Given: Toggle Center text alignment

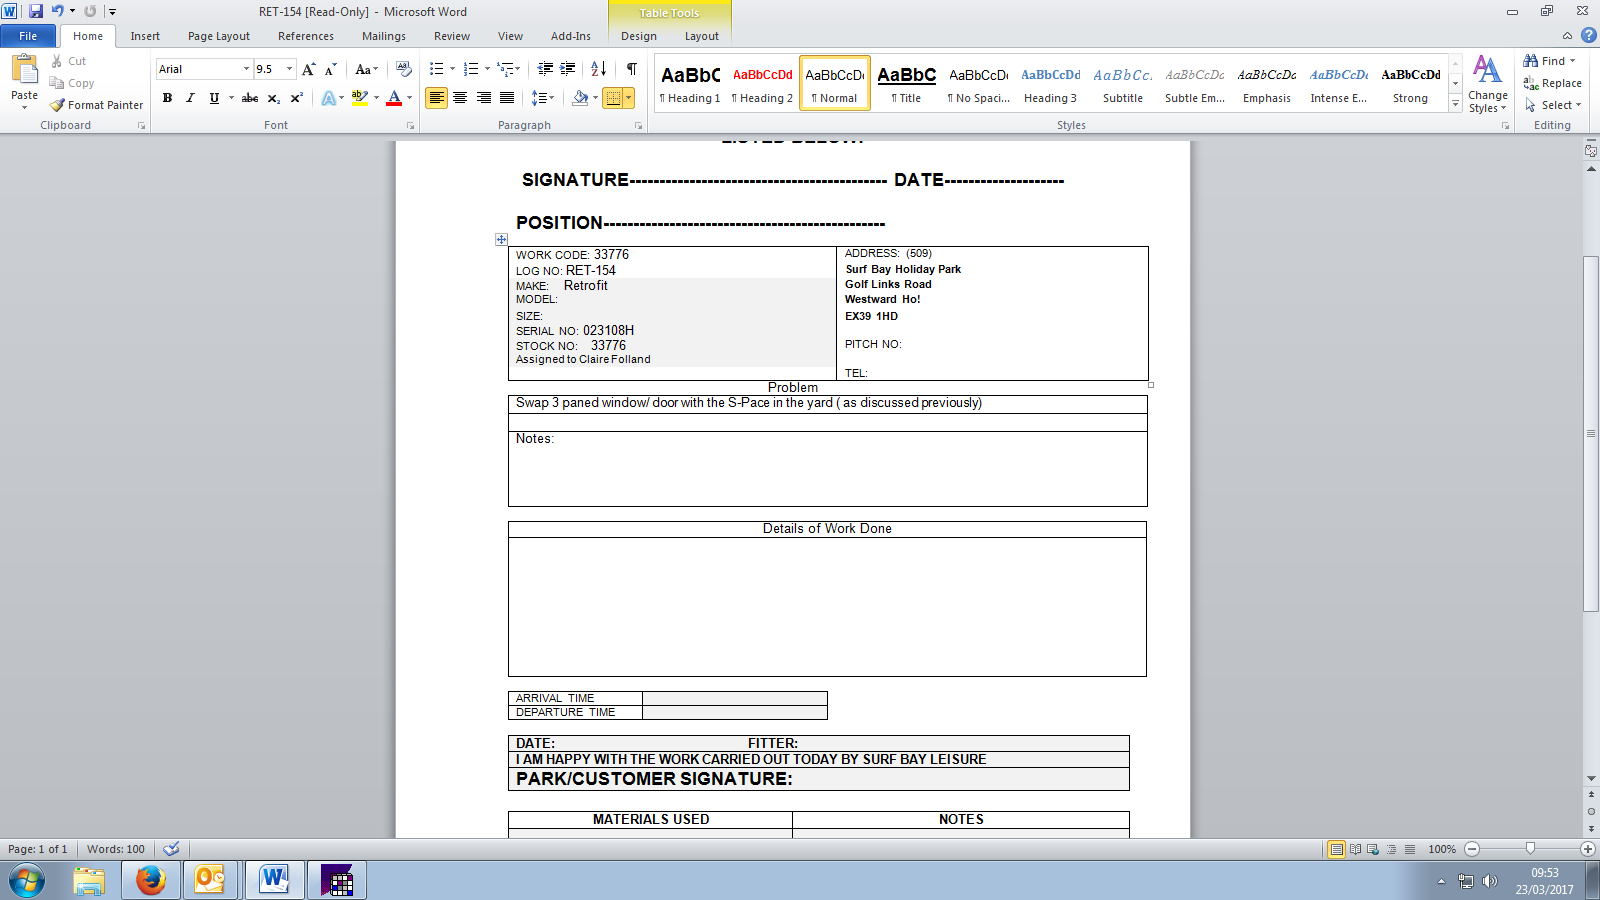Looking at the screenshot, I should (x=460, y=98).
